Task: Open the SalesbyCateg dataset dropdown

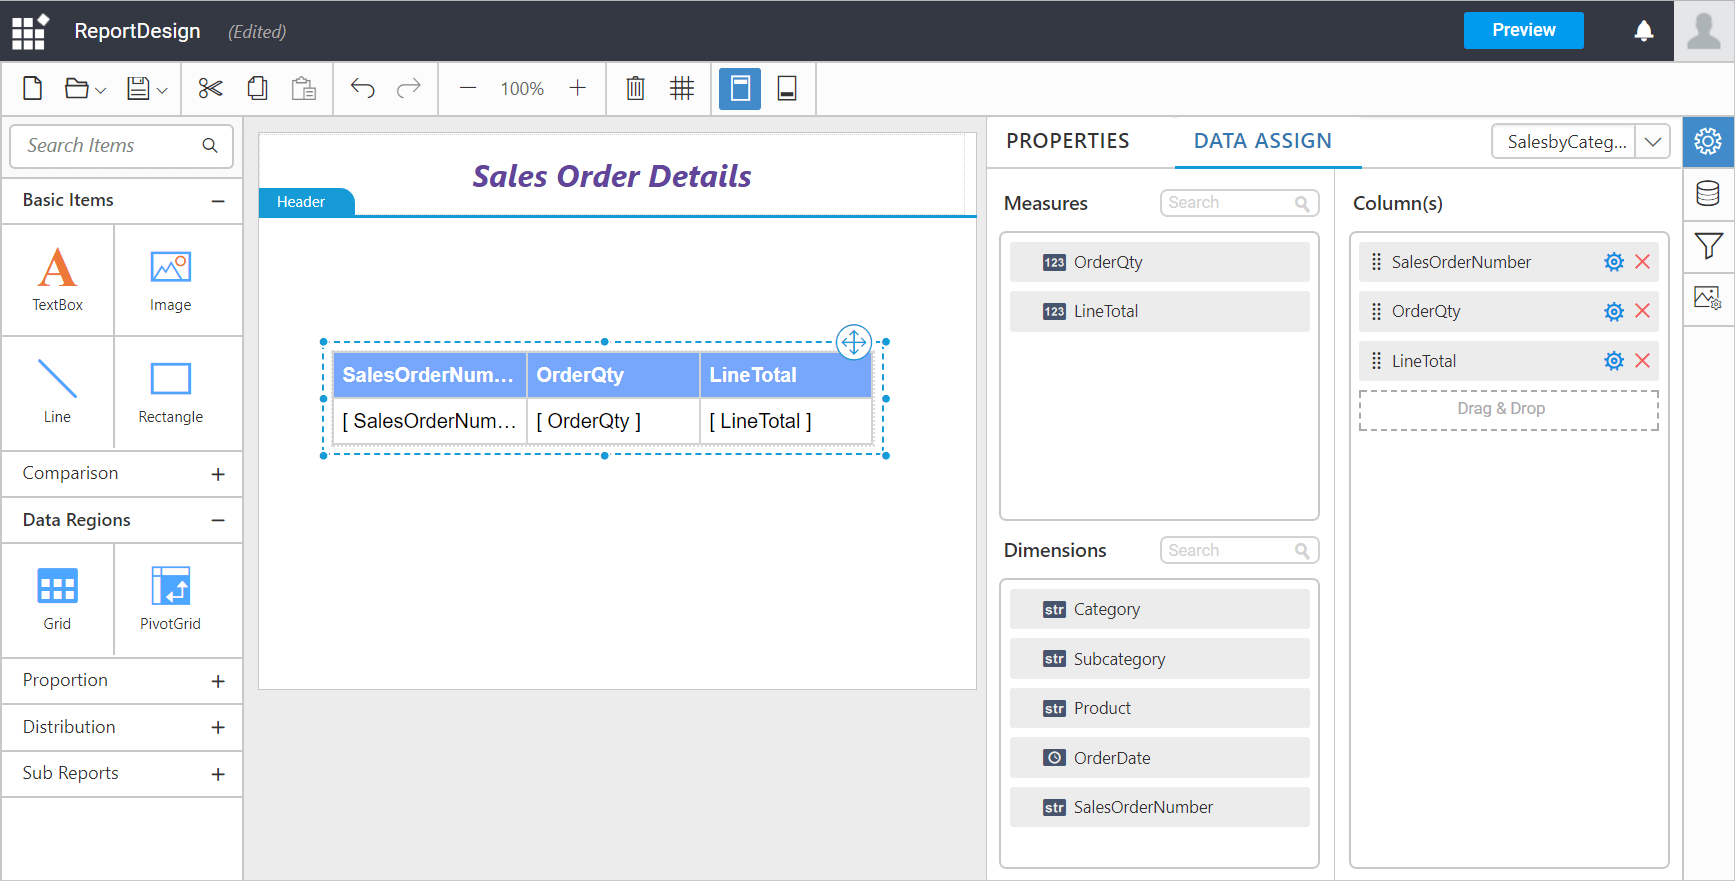Action: click(x=1653, y=142)
